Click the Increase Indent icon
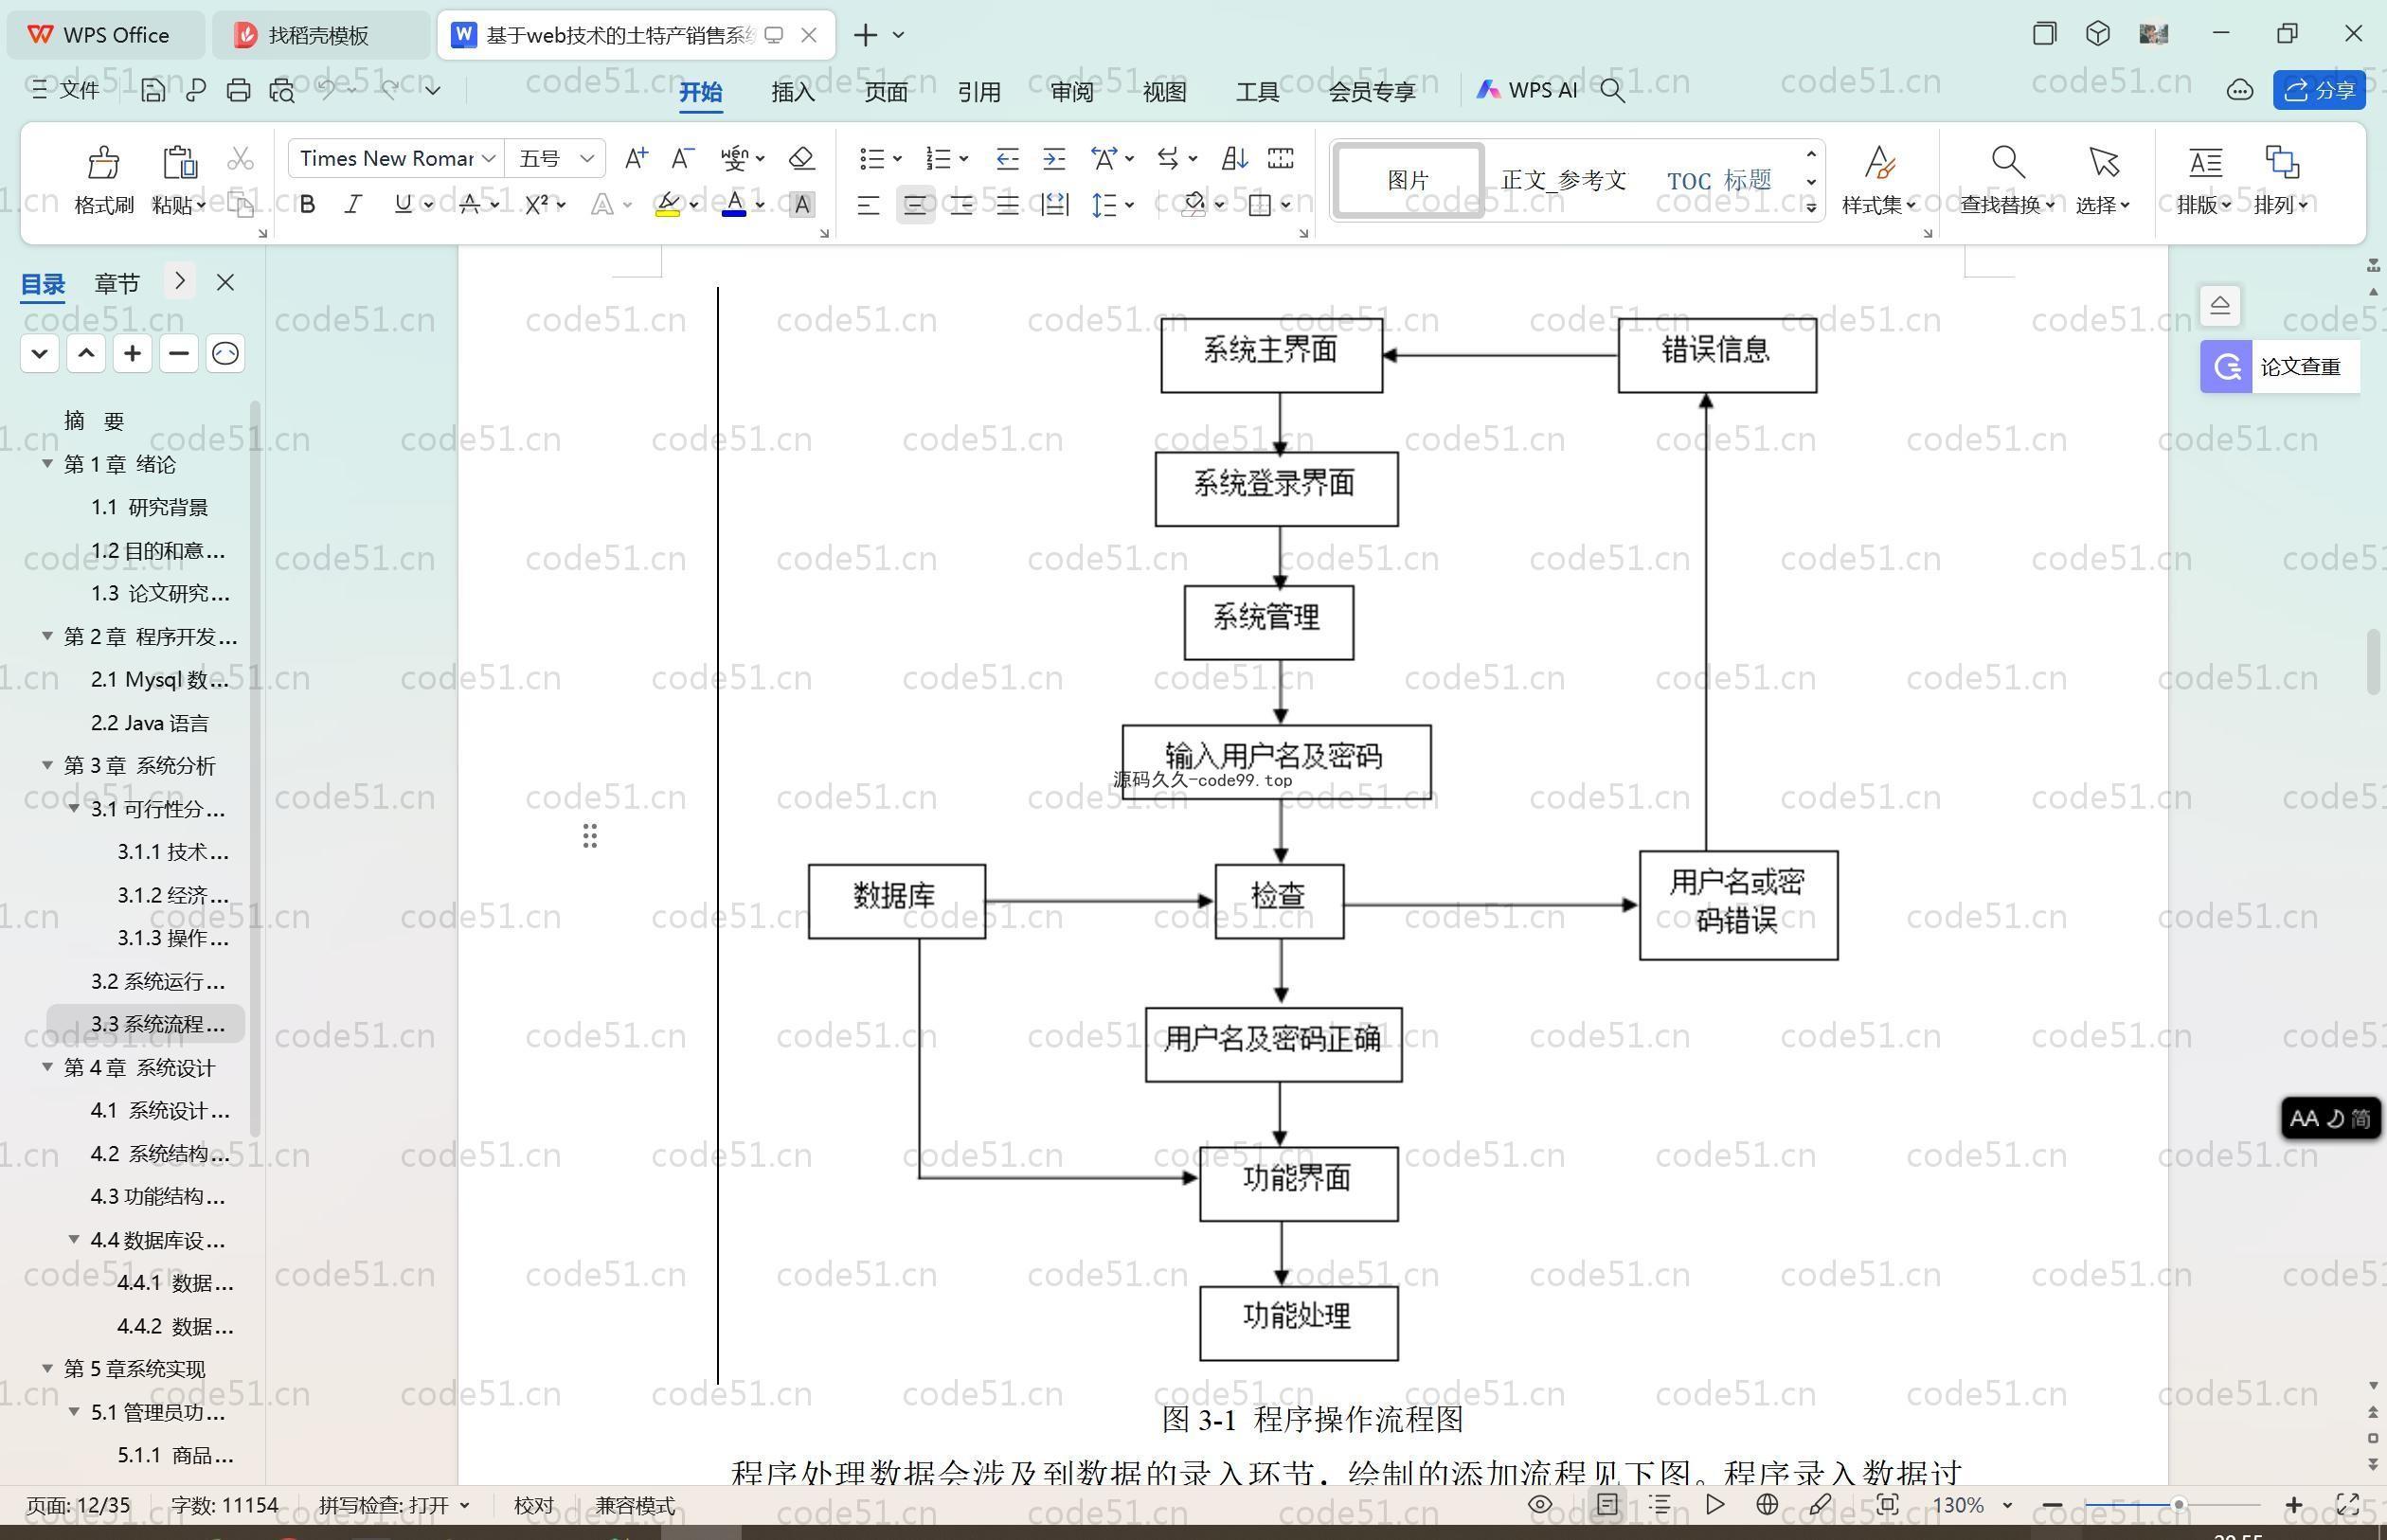2387x1540 pixels. (x=1054, y=158)
